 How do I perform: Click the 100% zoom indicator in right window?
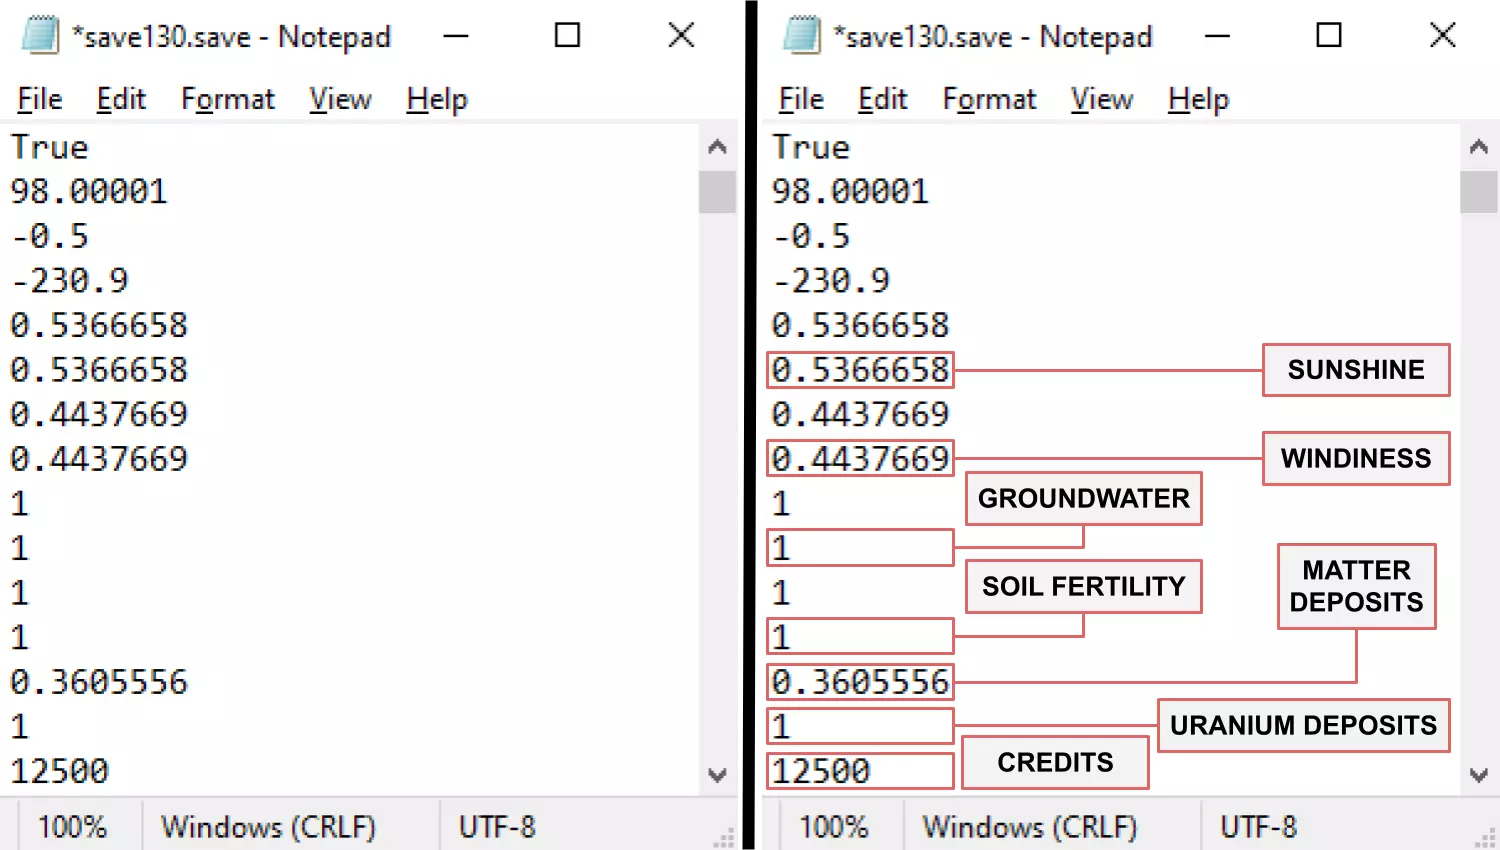[834, 827]
